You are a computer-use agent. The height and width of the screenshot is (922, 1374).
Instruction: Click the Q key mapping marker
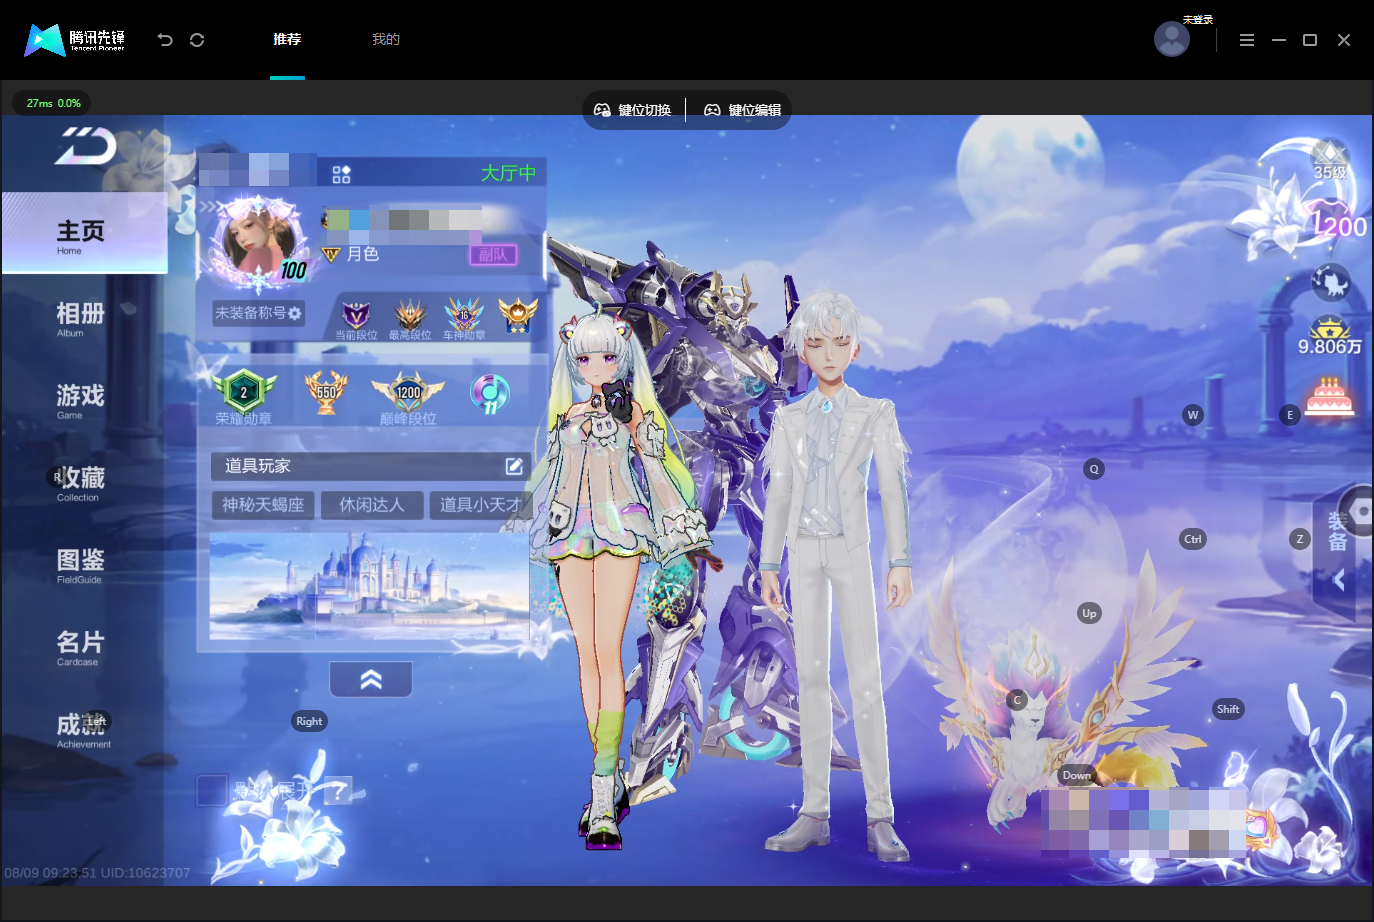[1094, 469]
